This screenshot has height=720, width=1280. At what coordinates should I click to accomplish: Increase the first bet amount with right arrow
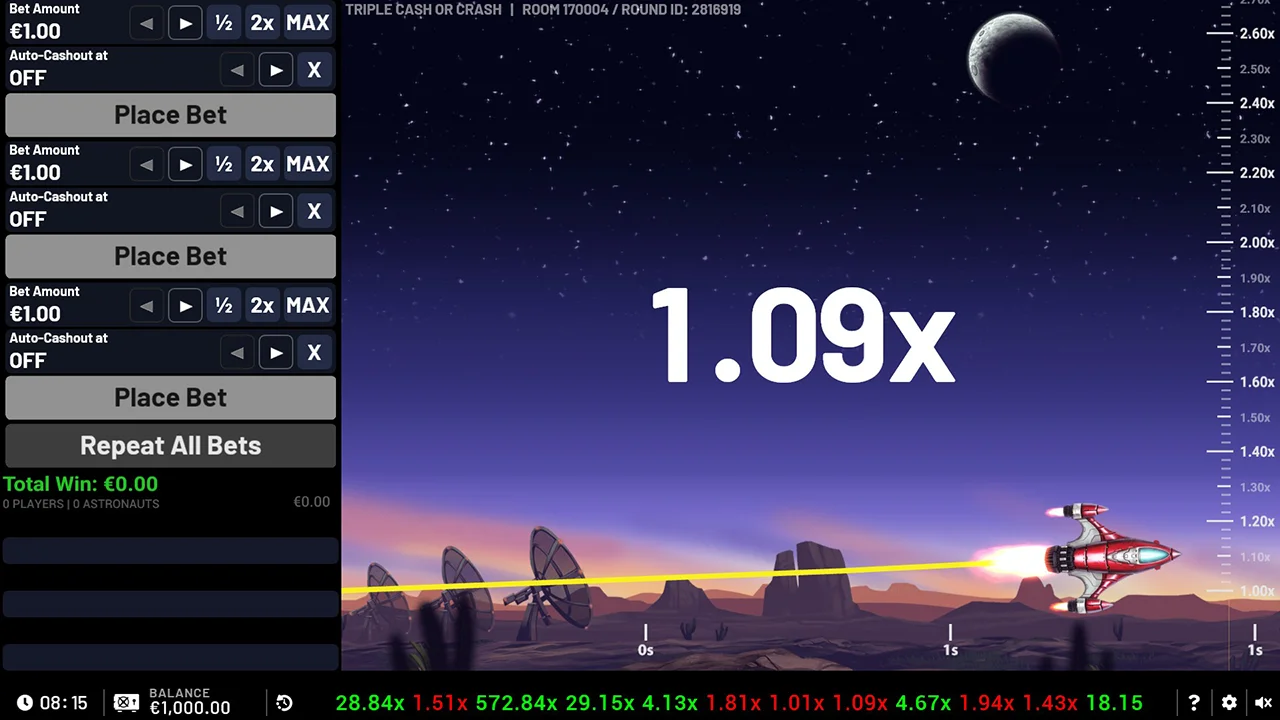[185, 23]
